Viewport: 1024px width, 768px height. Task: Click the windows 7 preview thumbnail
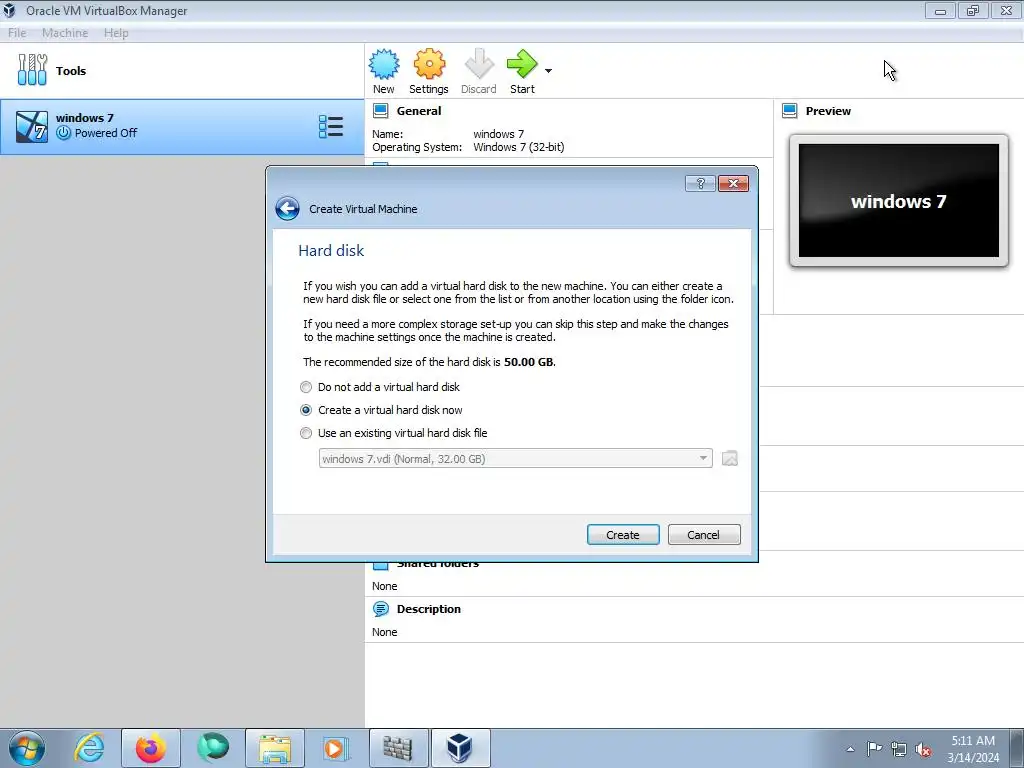(x=899, y=200)
